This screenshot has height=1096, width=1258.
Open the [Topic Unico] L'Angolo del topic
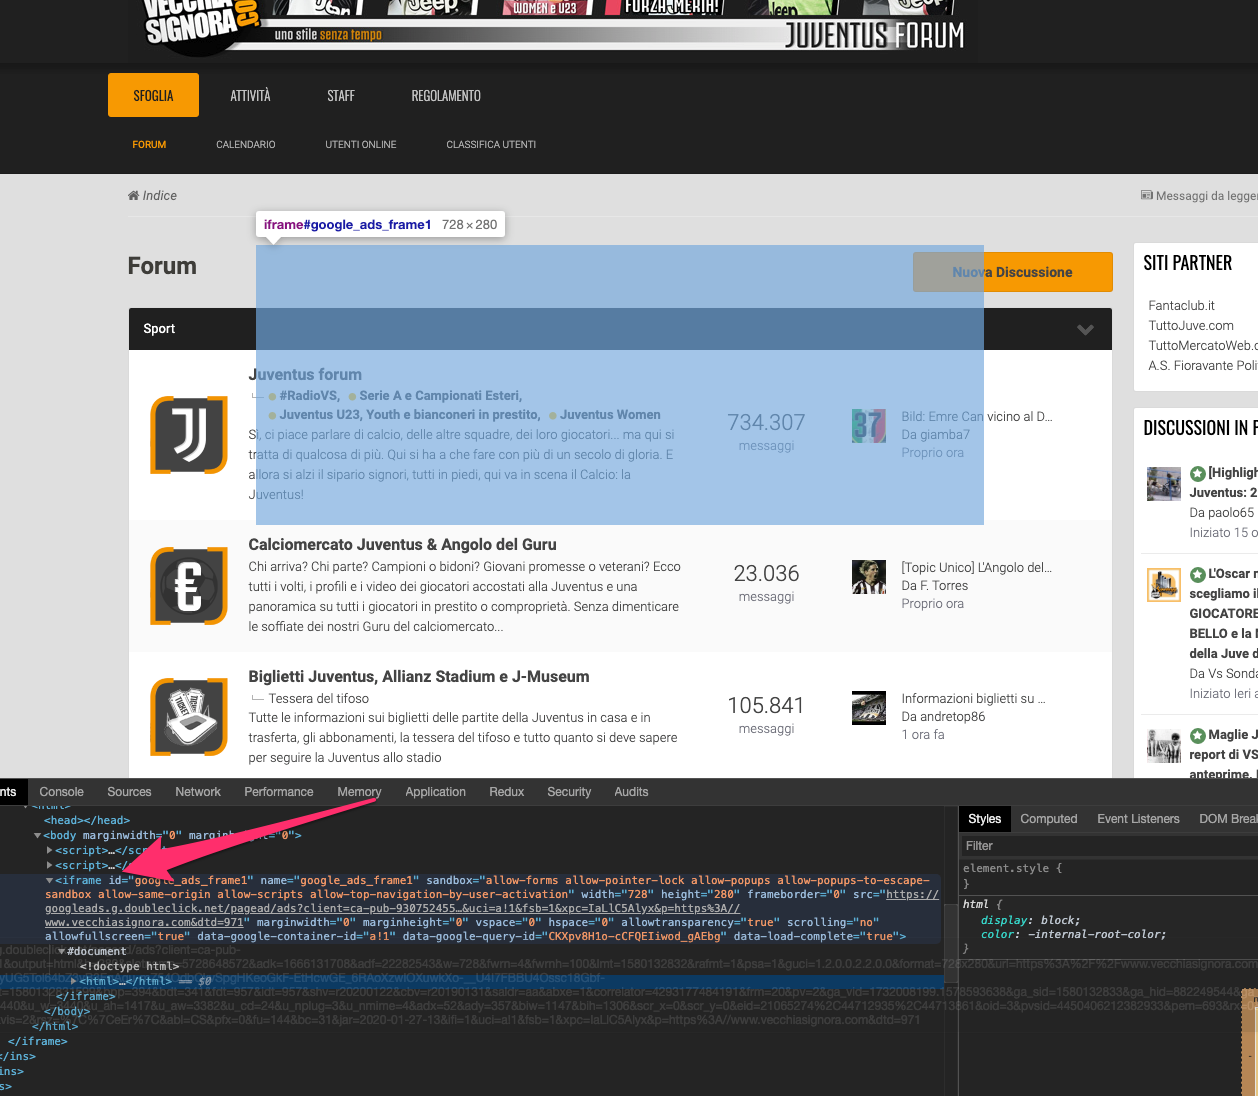pos(976,568)
